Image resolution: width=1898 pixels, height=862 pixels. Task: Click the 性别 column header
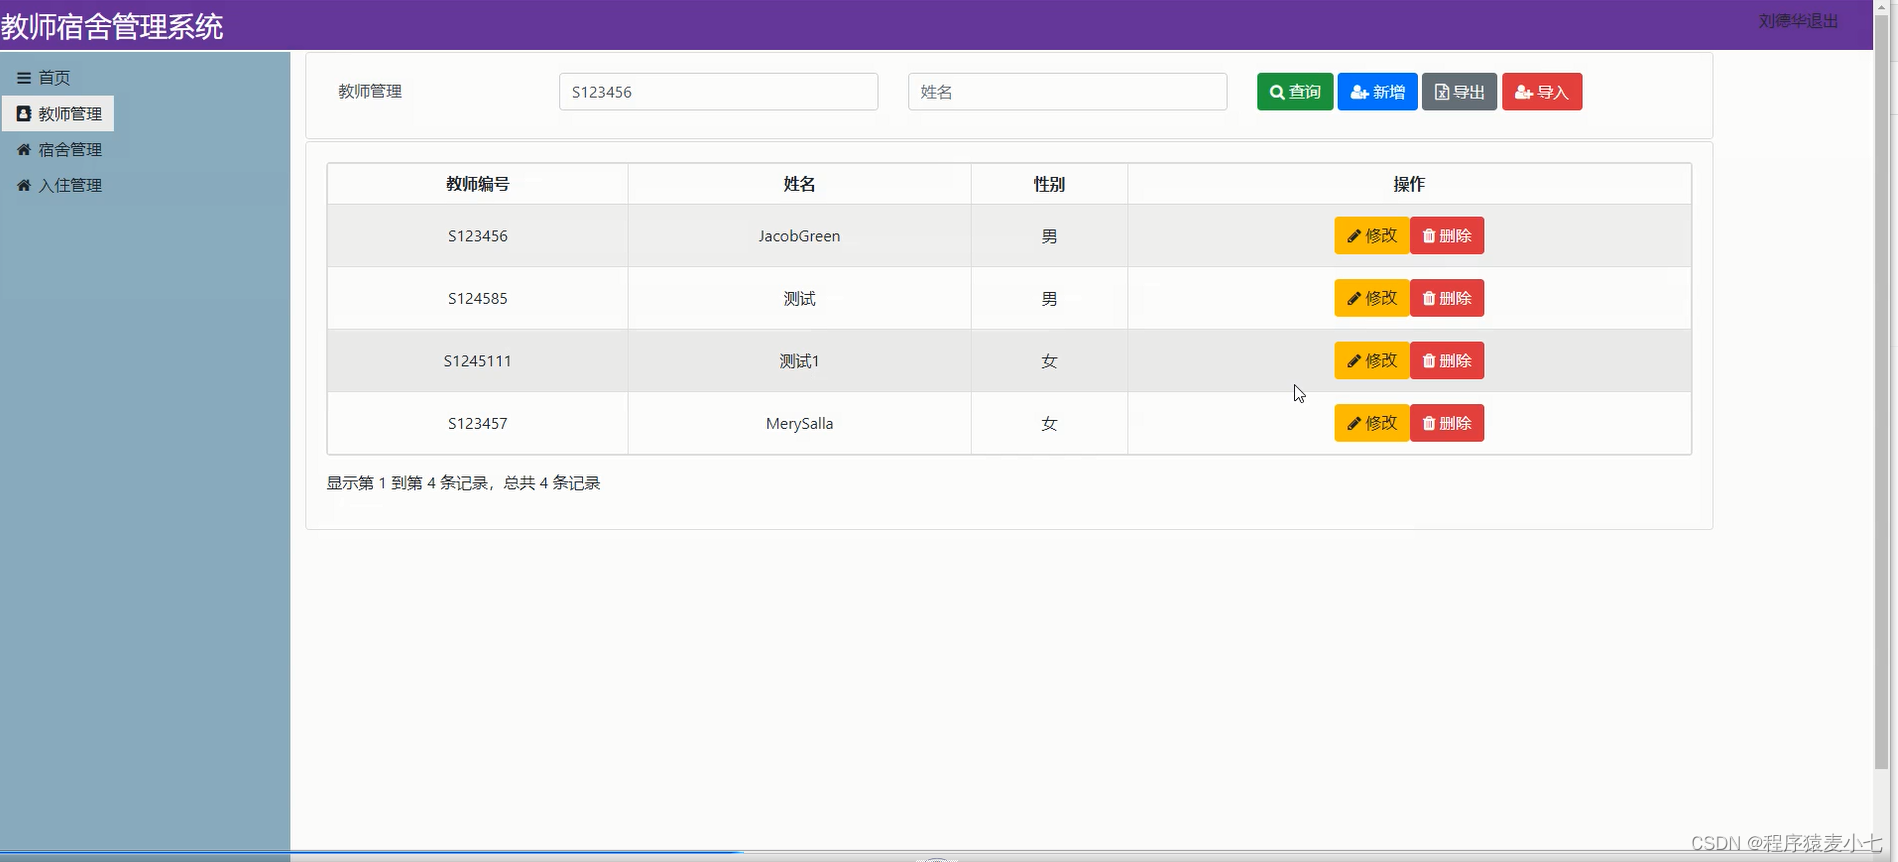pos(1049,184)
